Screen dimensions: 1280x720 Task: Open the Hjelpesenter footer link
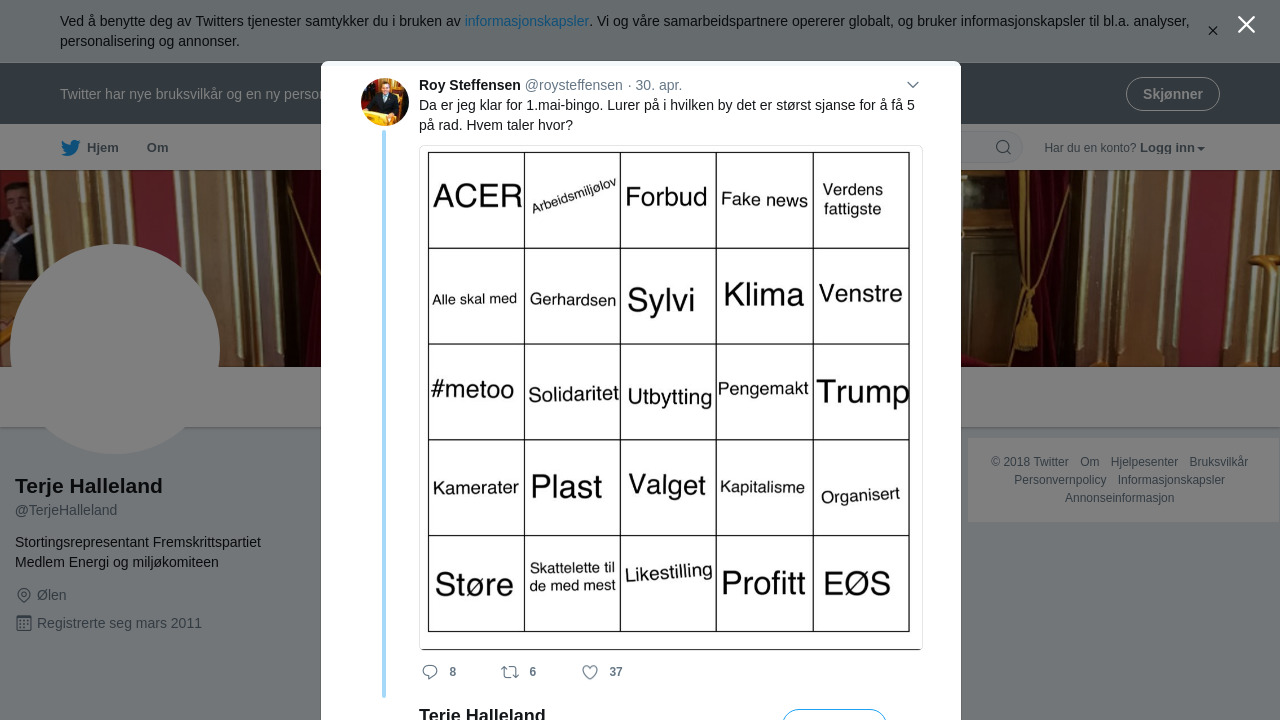1144,462
